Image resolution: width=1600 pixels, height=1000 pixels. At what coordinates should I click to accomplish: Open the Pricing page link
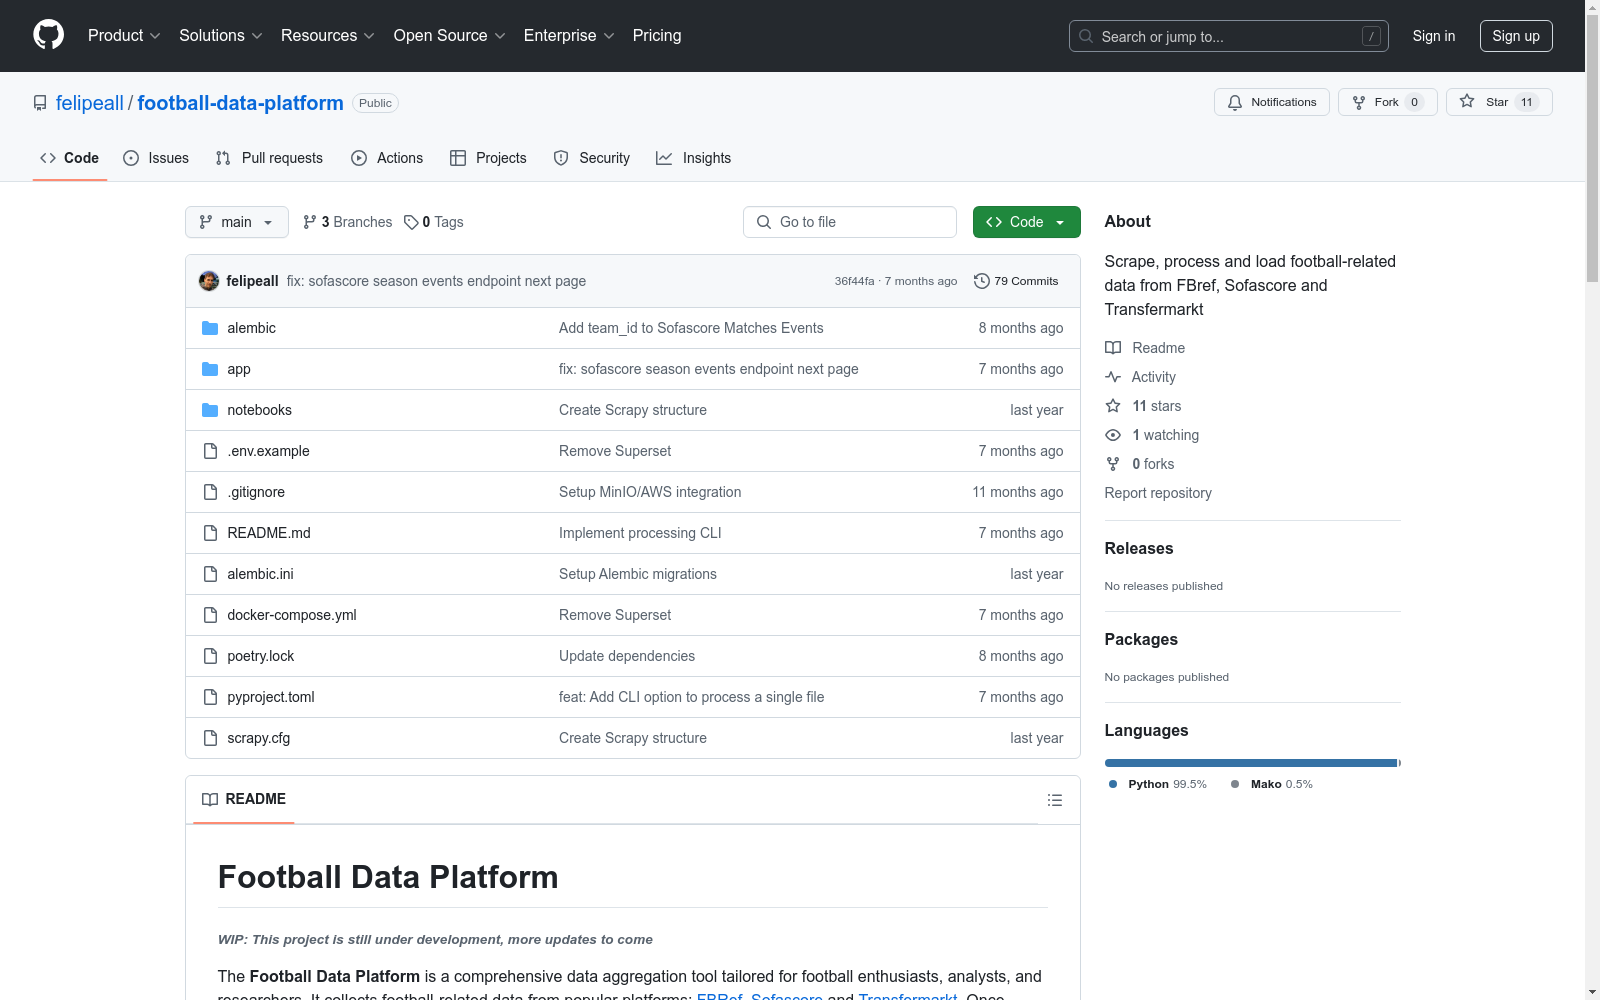657,35
